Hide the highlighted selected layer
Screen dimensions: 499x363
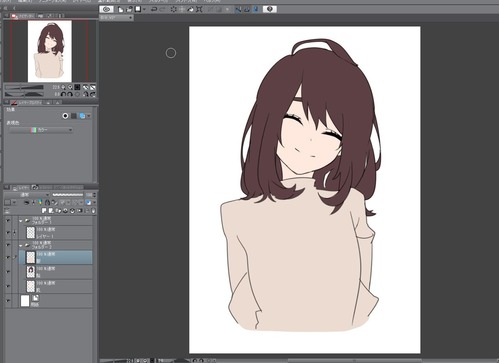pyautogui.click(x=8, y=257)
